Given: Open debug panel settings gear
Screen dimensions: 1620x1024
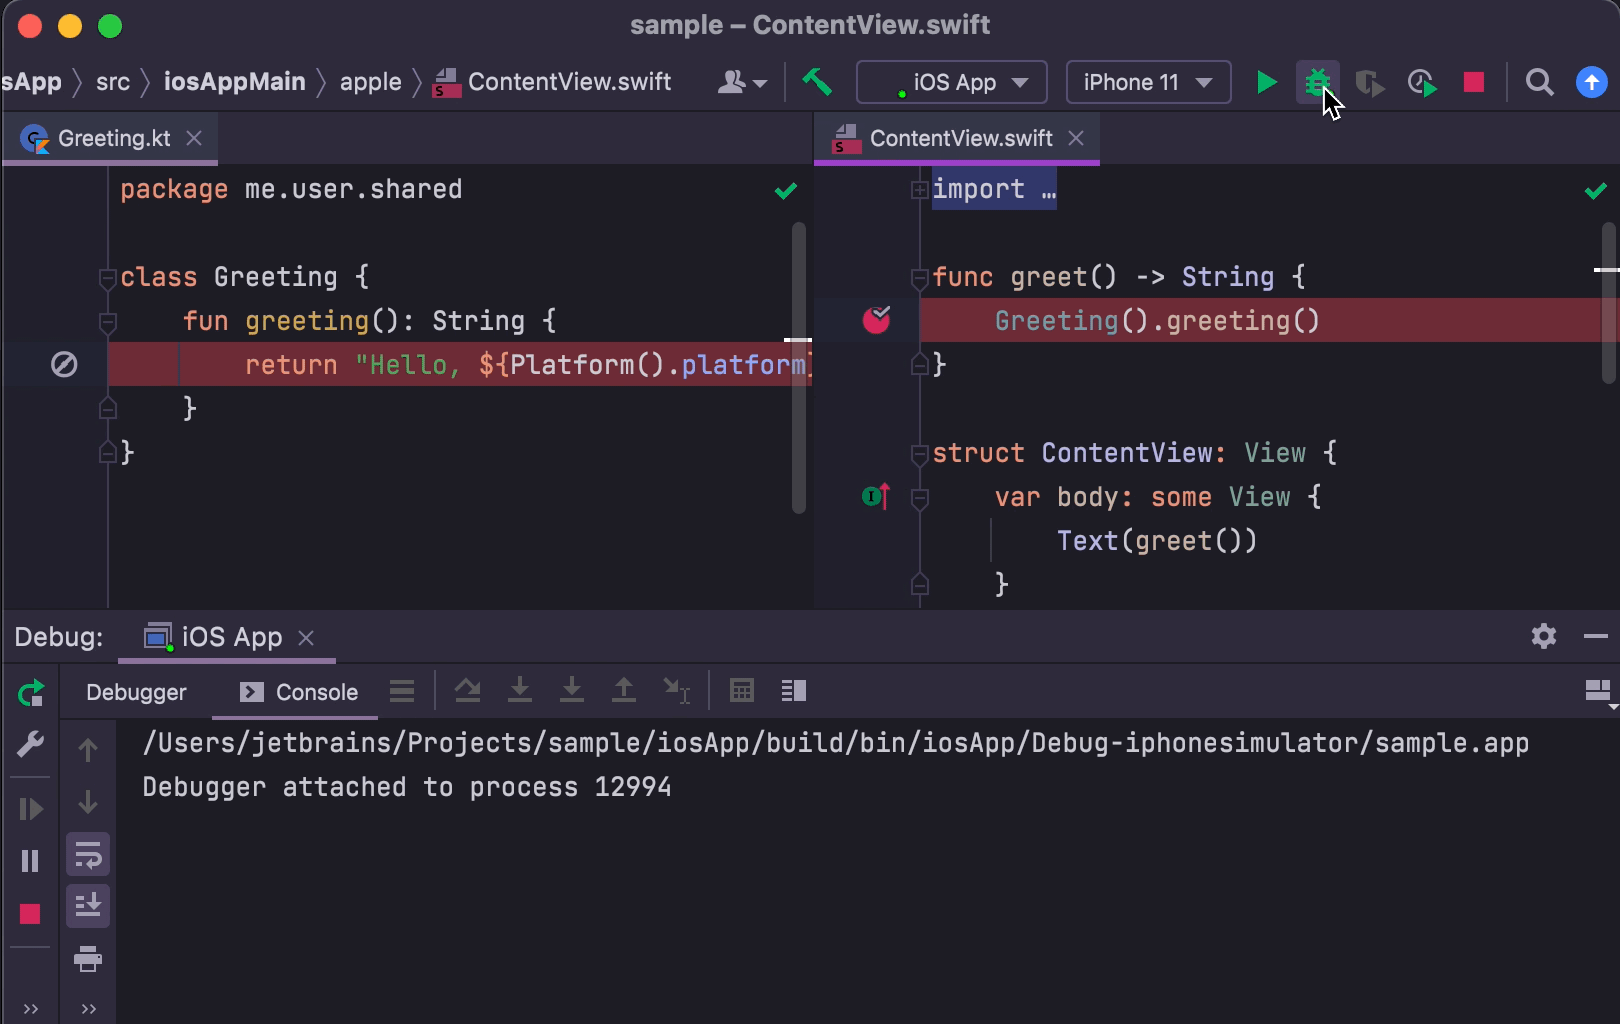Looking at the screenshot, I should 1543,636.
